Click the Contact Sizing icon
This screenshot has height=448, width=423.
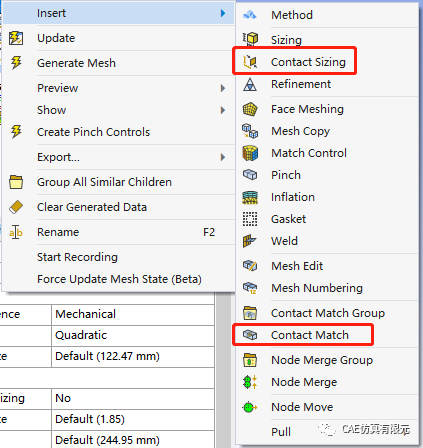(250, 62)
